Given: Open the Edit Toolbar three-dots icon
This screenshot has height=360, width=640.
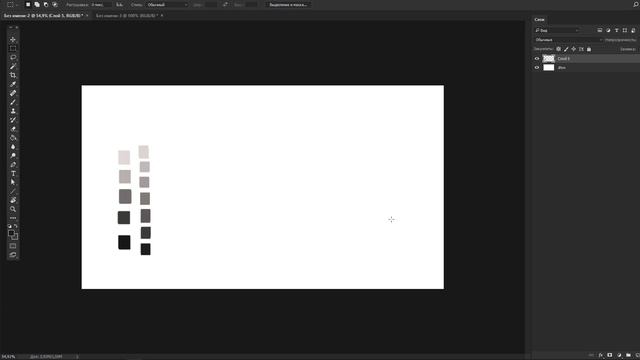Looking at the screenshot, I should click(x=13, y=218).
